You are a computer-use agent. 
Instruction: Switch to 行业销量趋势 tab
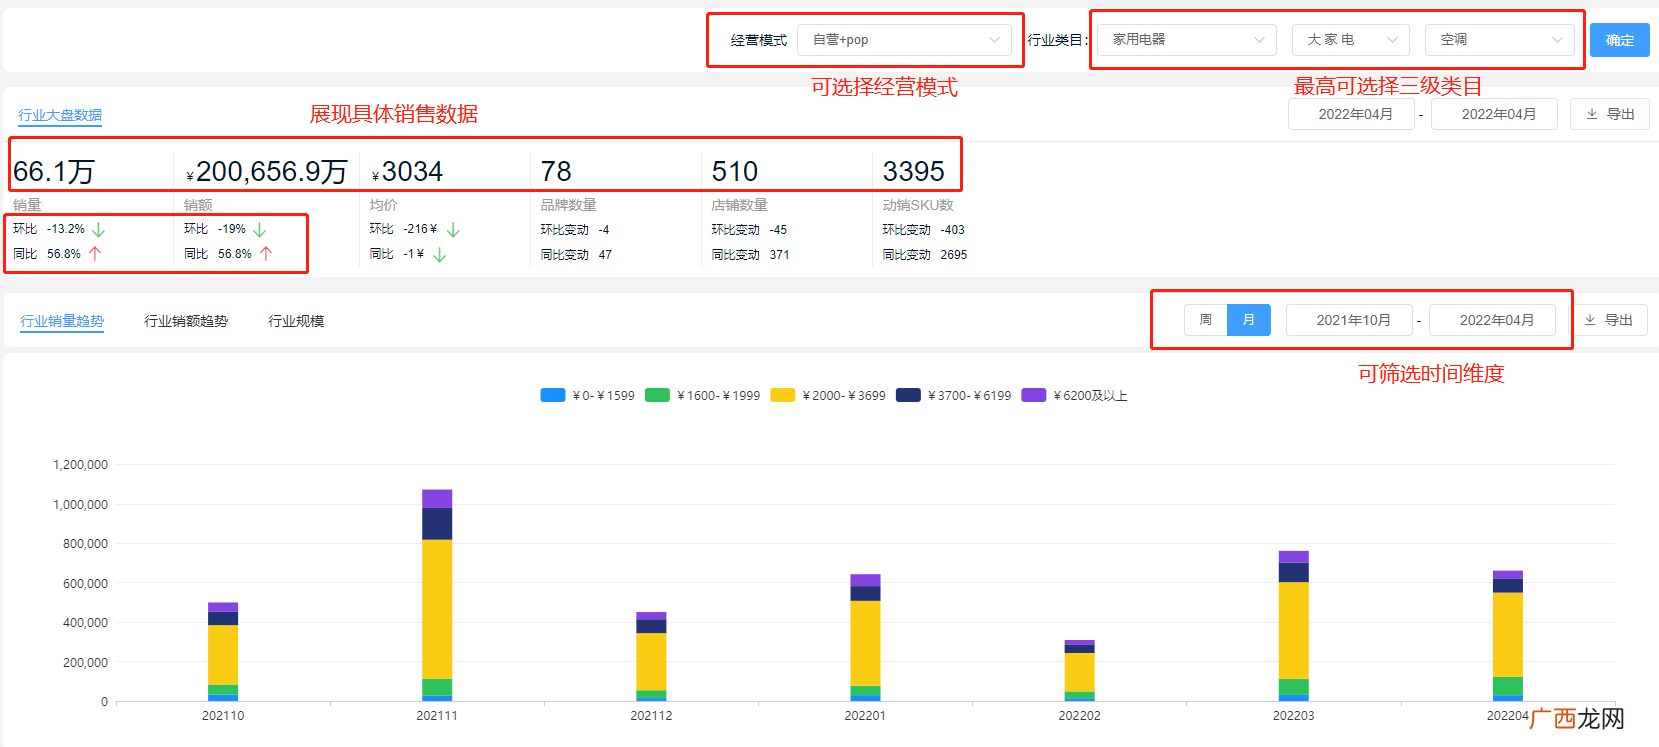(x=62, y=321)
